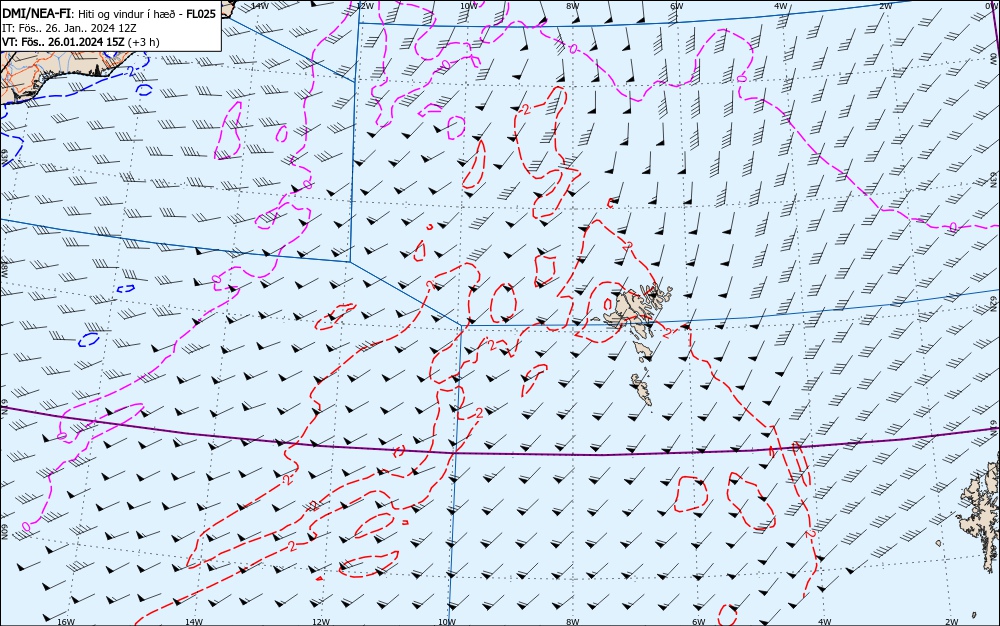Click the '4W' label on the top edge
Screen dimensions: 1000x626
(x=781, y=6)
